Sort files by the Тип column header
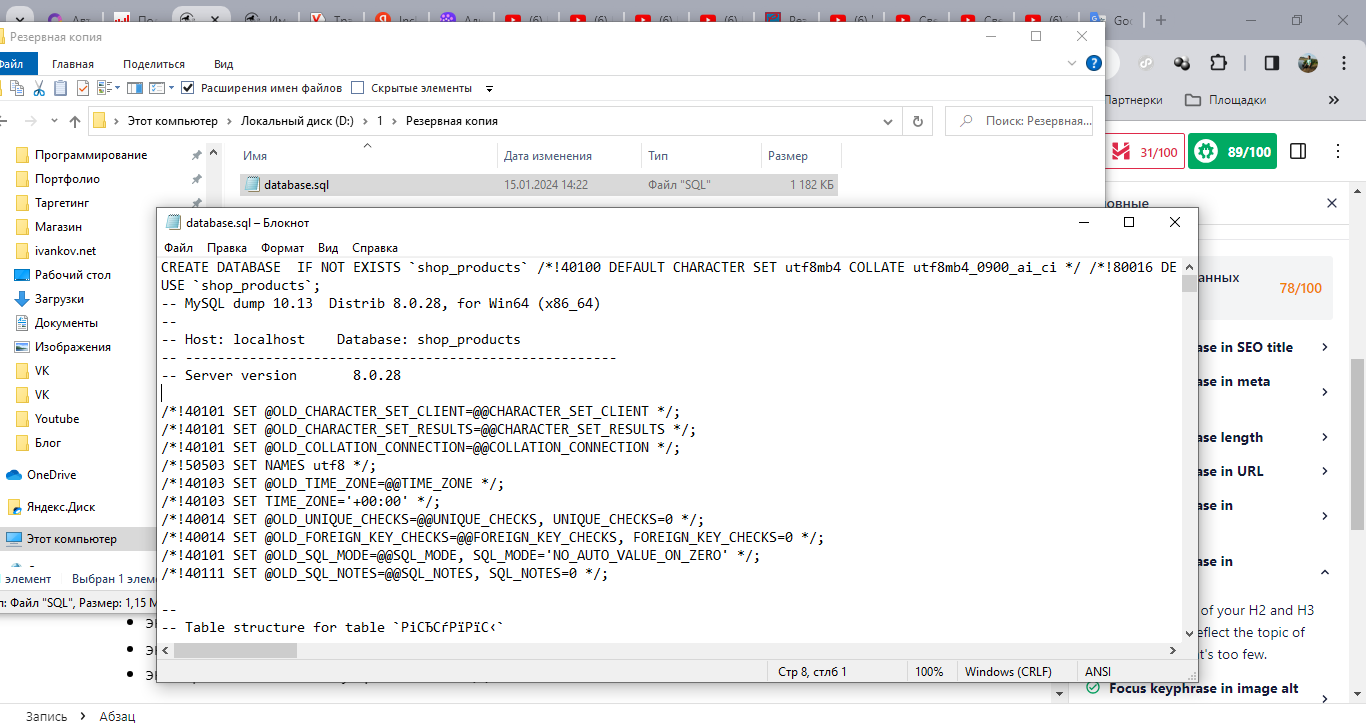 (701, 156)
